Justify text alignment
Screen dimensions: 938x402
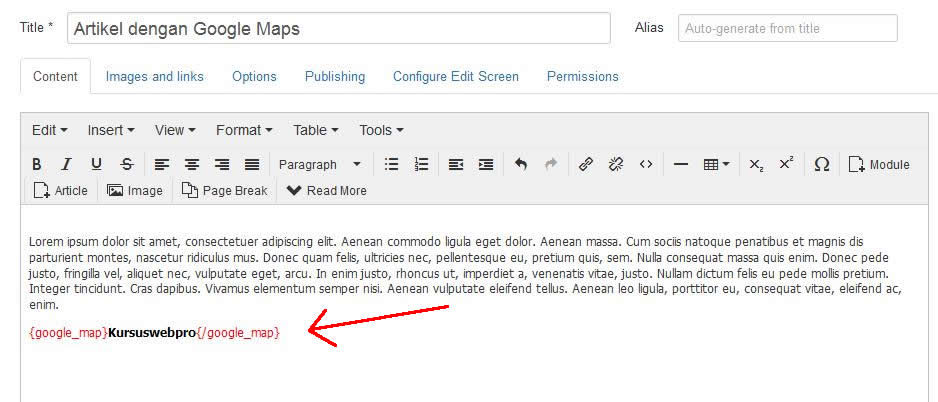(252, 165)
